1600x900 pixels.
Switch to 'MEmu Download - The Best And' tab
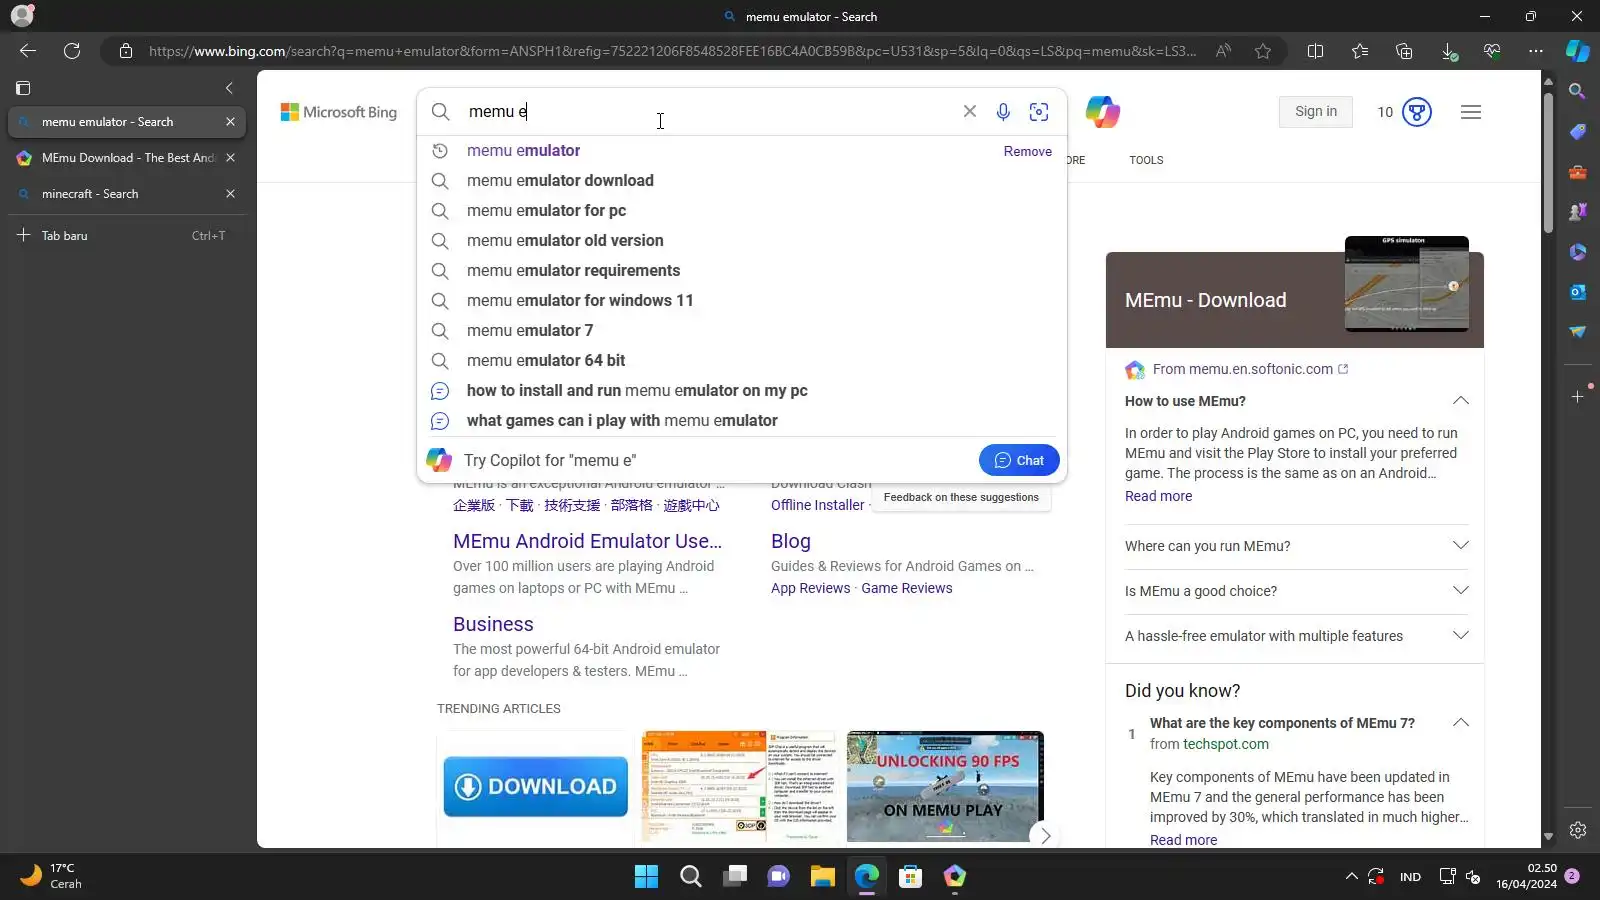(128, 158)
